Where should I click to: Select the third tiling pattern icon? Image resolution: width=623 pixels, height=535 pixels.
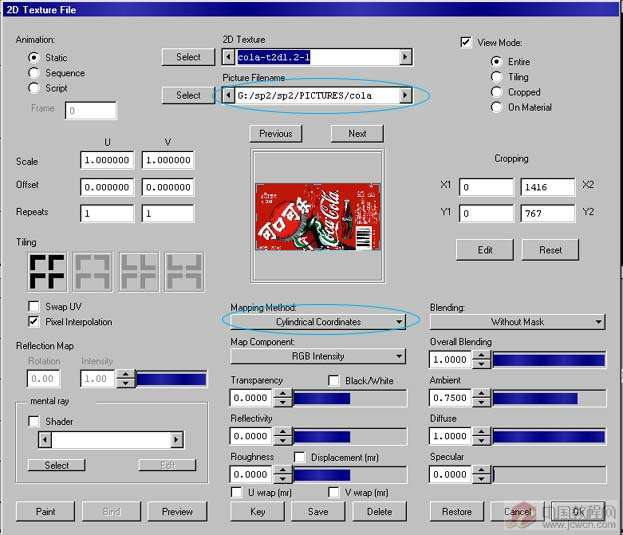coord(139,272)
